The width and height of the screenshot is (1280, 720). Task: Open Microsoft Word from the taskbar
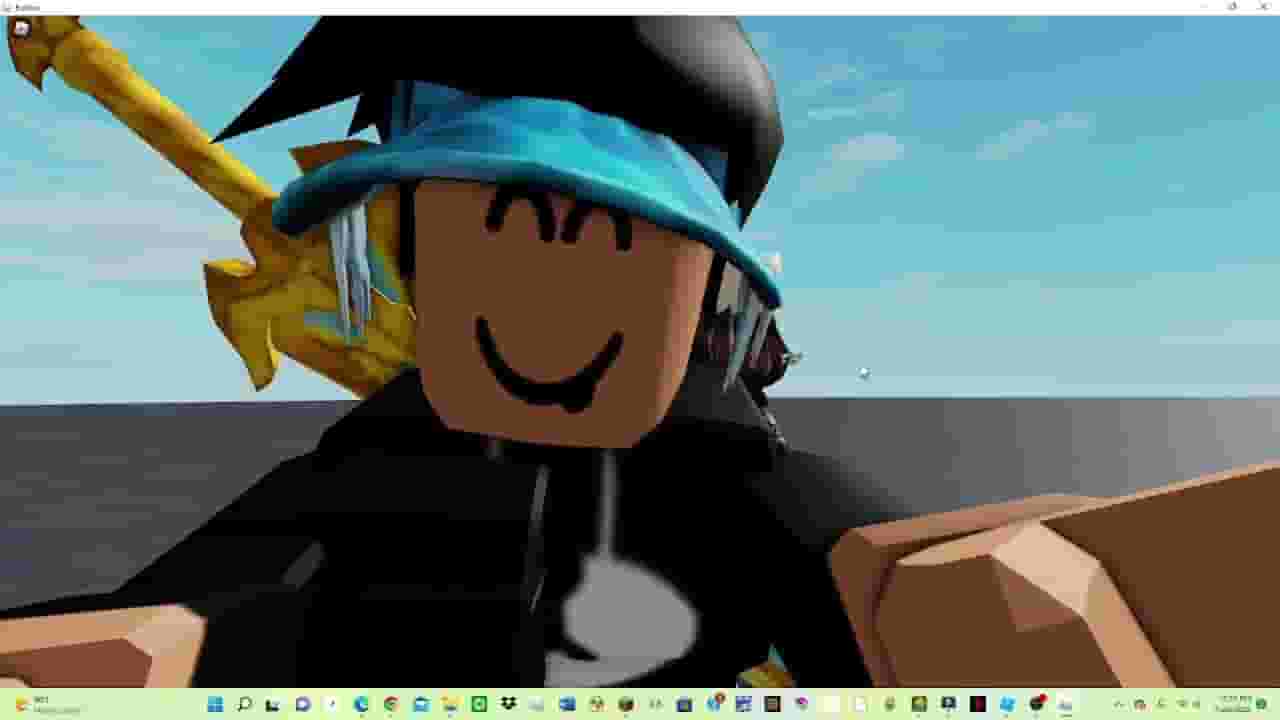[567, 704]
